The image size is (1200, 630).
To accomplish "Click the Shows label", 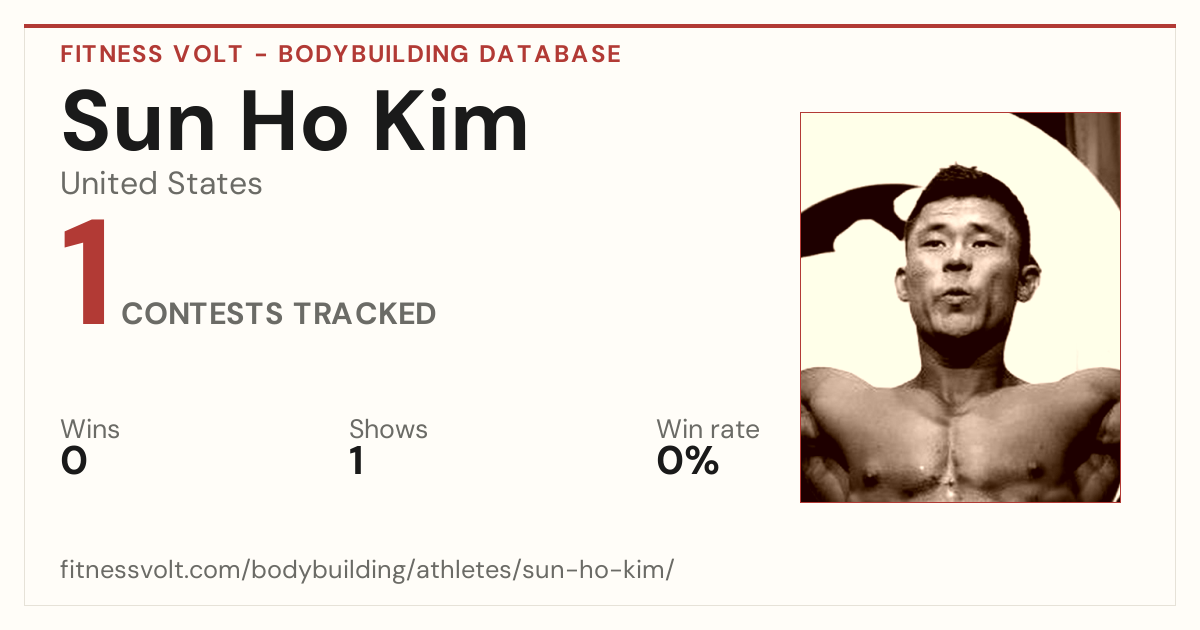I will (x=388, y=430).
